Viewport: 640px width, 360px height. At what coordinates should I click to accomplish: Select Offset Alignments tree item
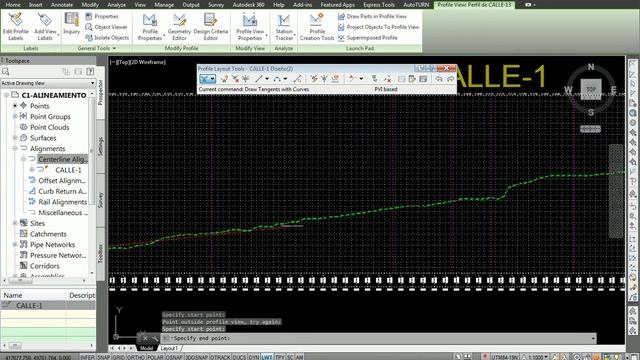62,180
